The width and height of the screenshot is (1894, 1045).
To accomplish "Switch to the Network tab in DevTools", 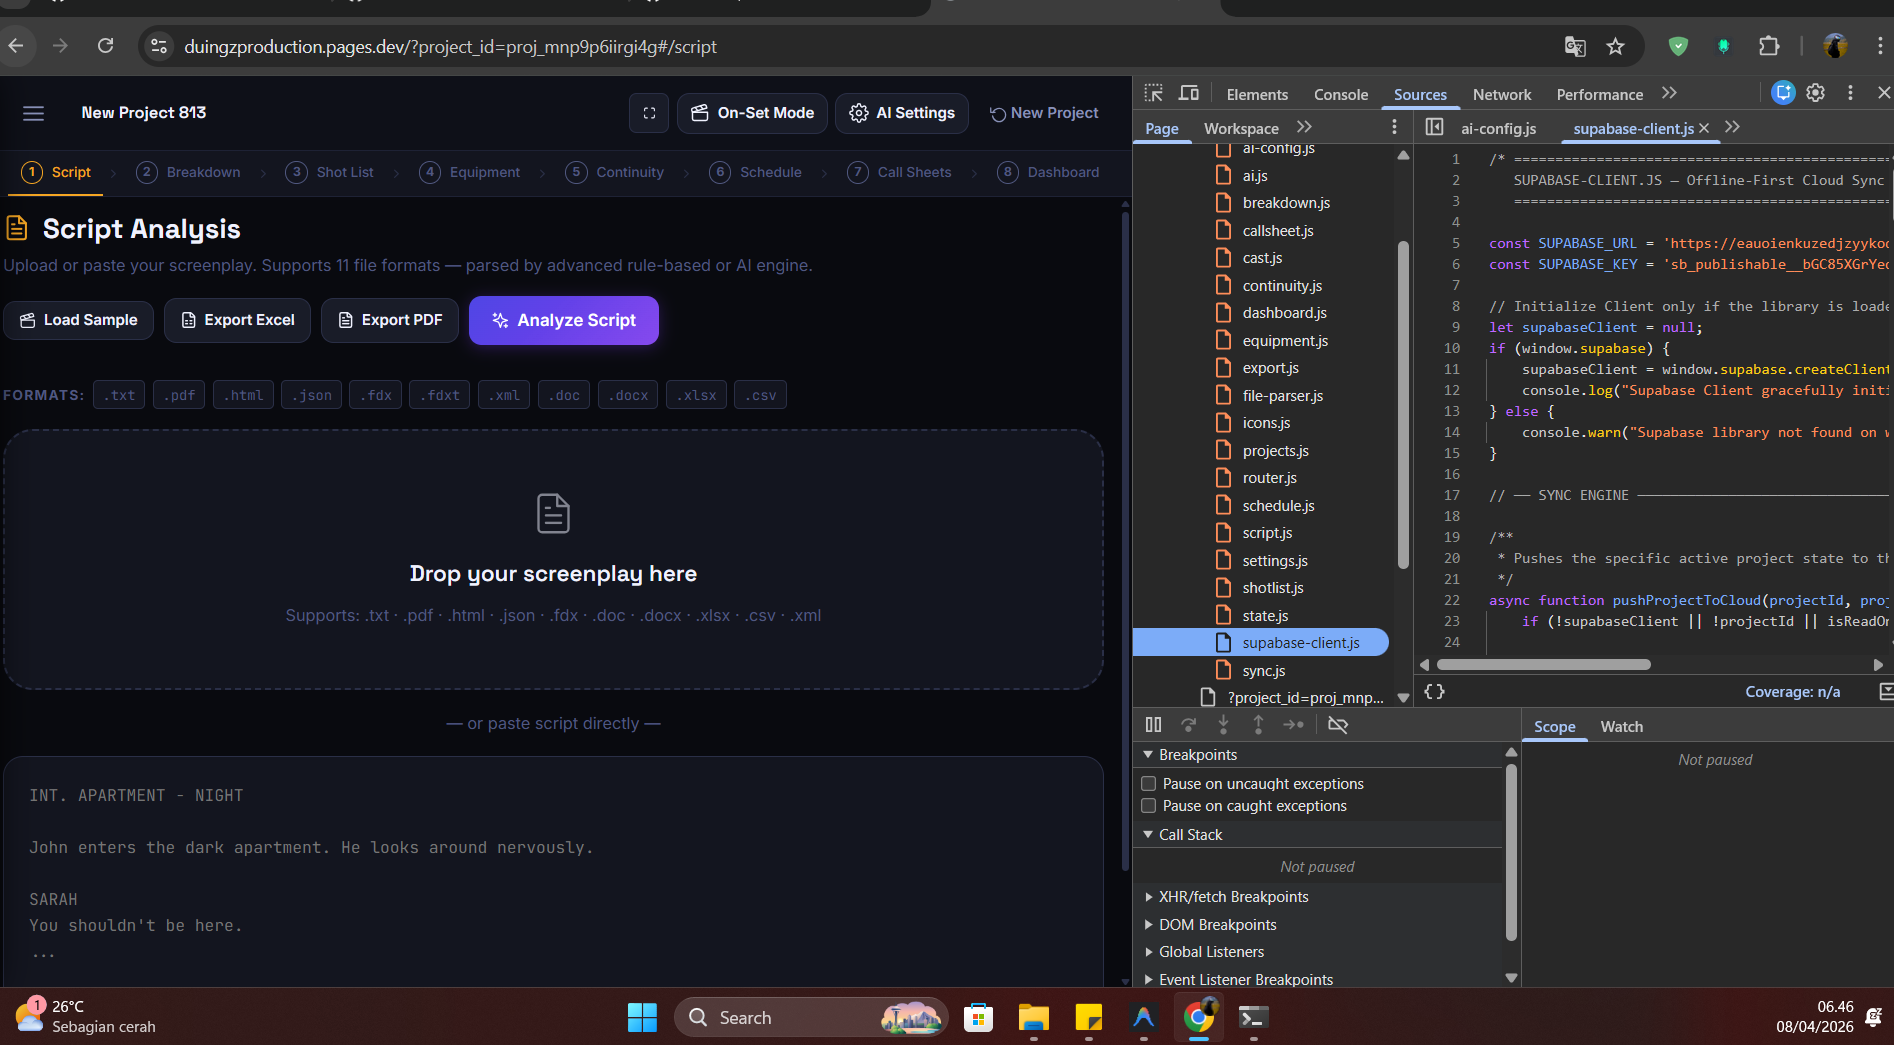I will click(x=1501, y=95).
